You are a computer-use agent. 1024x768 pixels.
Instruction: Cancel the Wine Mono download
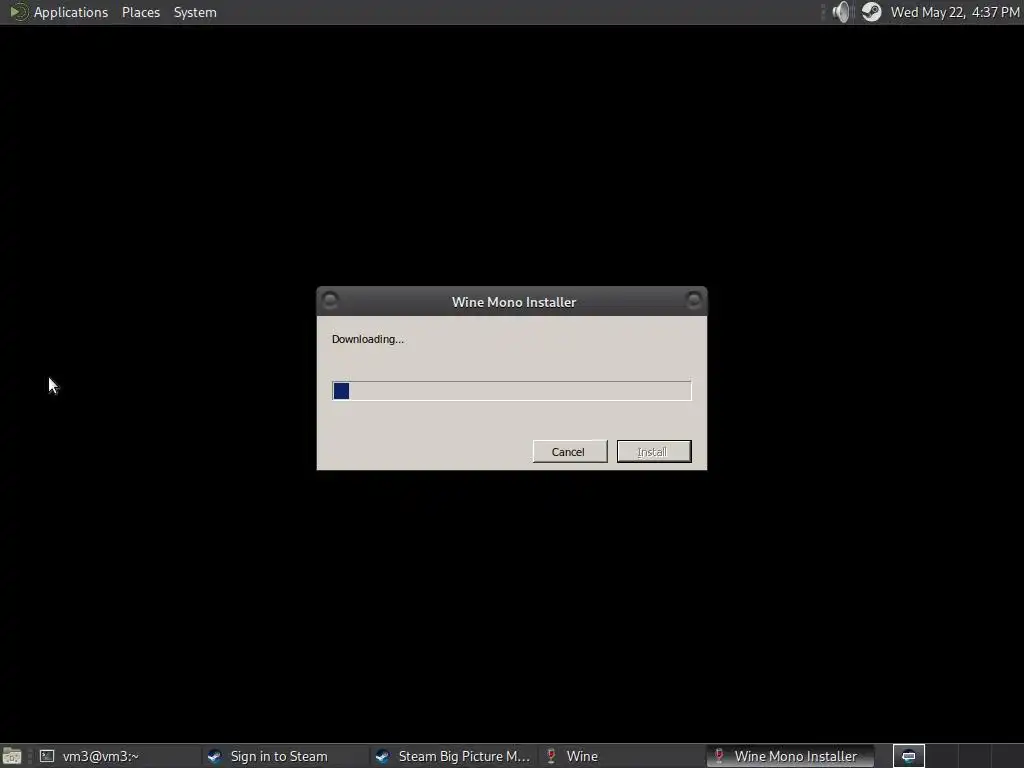(569, 451)
